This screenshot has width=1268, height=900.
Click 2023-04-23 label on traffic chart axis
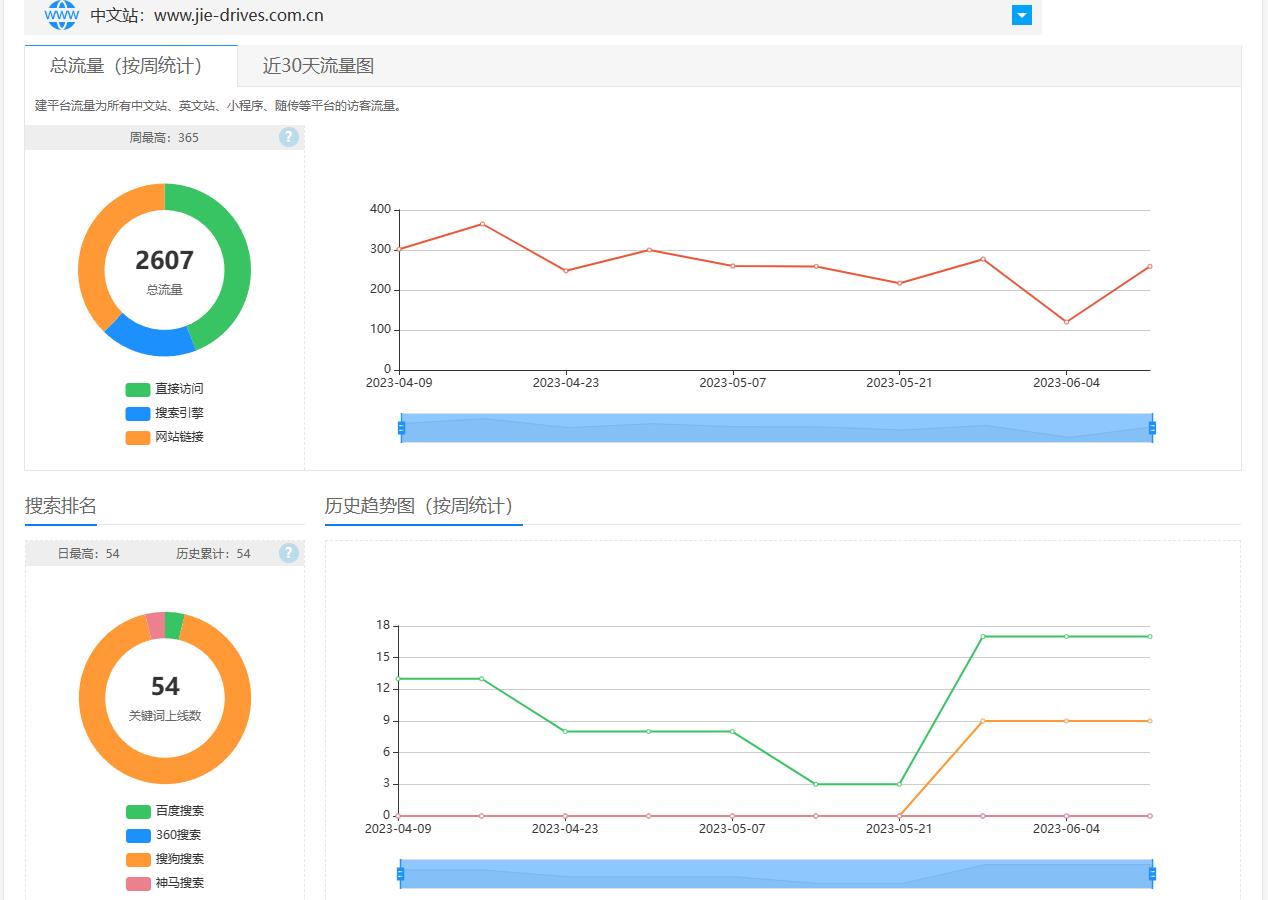[566, 383]
